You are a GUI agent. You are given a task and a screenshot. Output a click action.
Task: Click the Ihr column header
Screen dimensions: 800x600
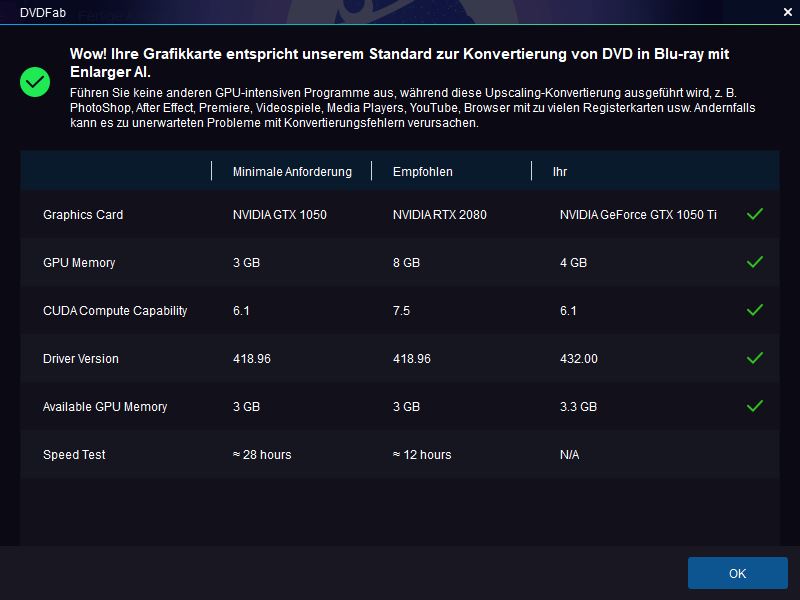(560, 172)
